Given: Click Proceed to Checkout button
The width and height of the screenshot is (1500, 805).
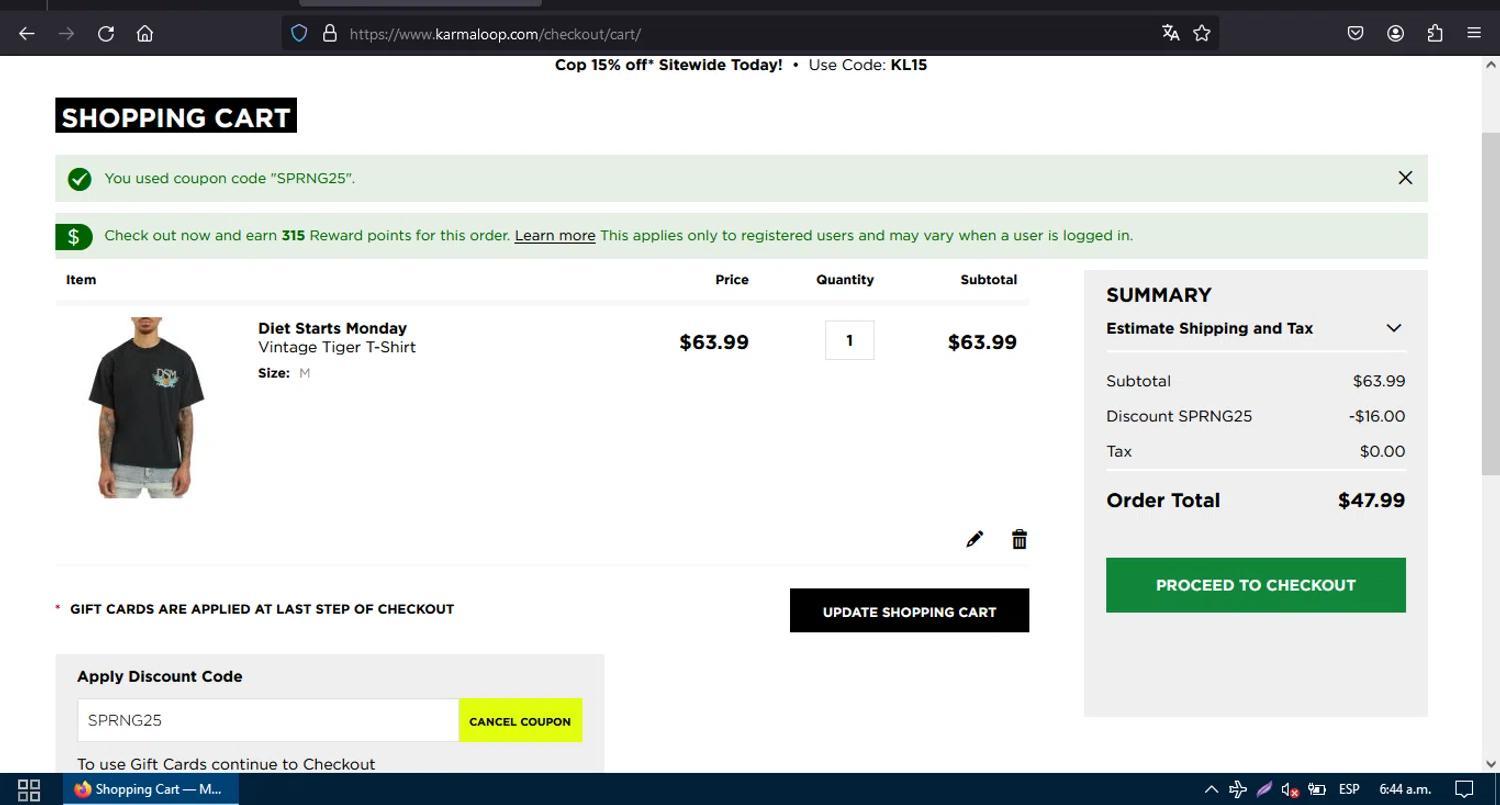Looking at the screenshot, I should pyautogui.click(x=1256, y=585).
